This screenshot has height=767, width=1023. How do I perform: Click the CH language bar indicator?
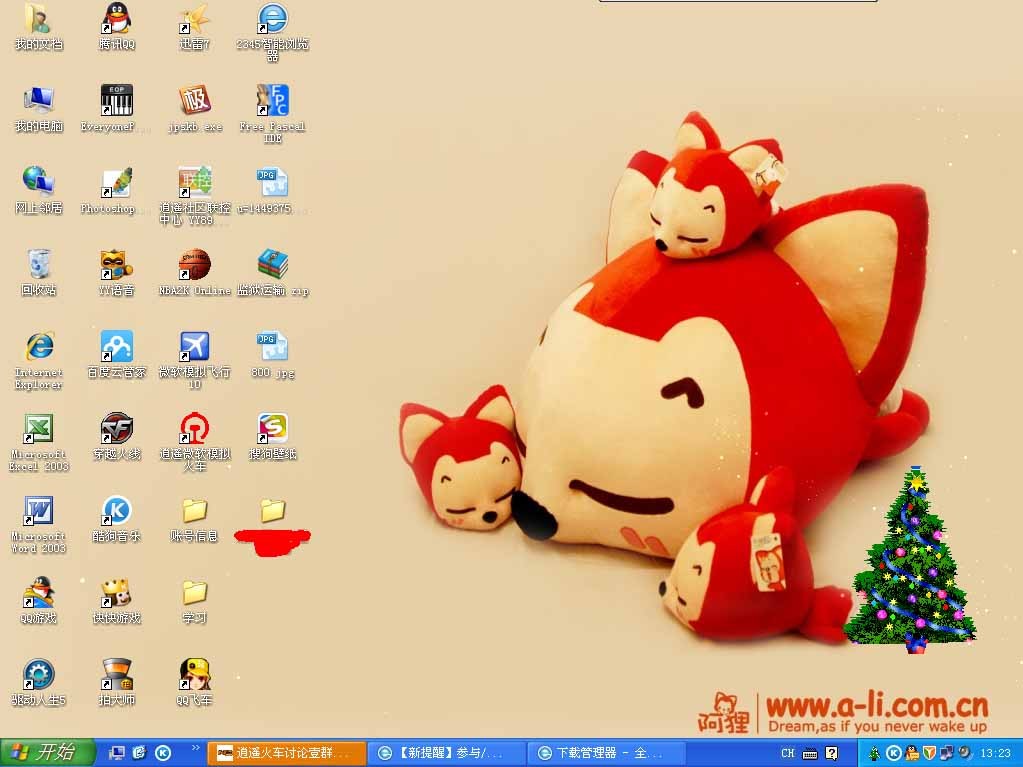pos(788,753)
